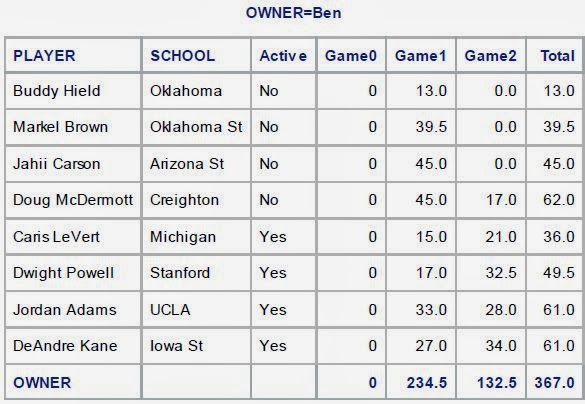Click the Game1 column header
Screen dimensions: 585x404
point(421,55)
